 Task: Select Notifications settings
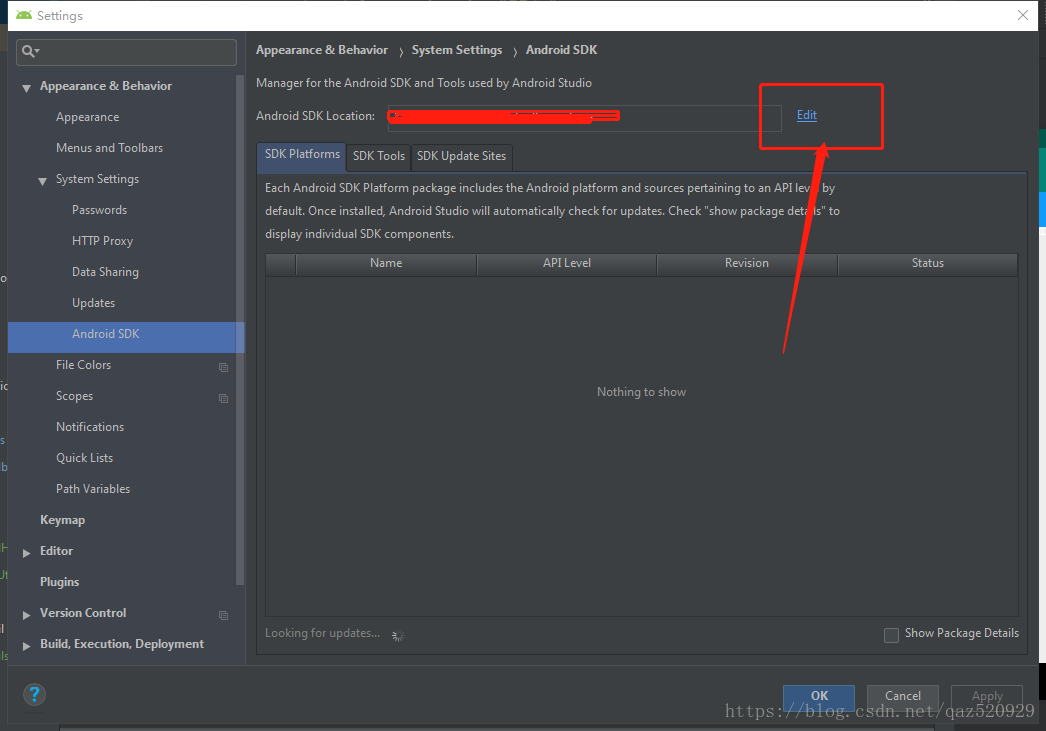pos(90,427)
